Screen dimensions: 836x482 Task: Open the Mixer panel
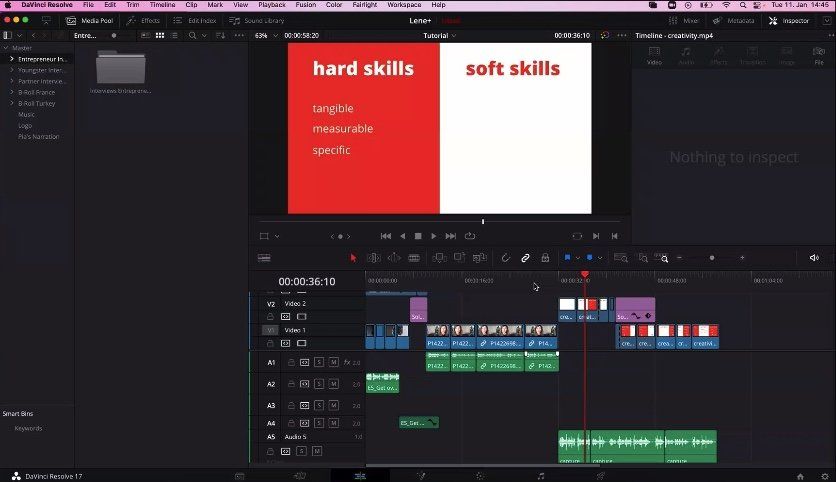pos(683,20)
